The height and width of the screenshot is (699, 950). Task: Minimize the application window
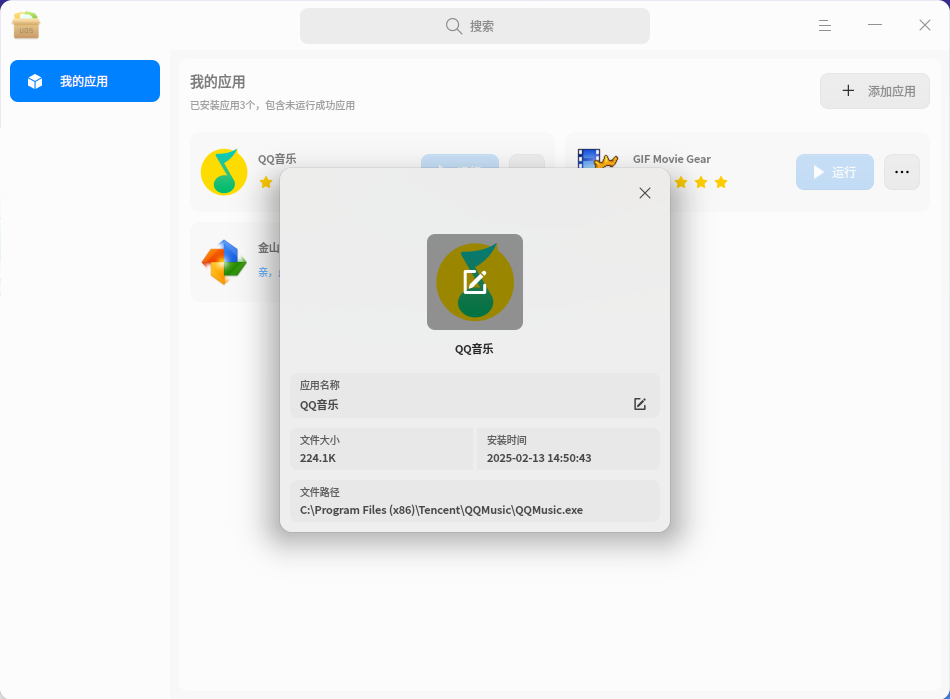pyautogui.click(x=875, y=25)
